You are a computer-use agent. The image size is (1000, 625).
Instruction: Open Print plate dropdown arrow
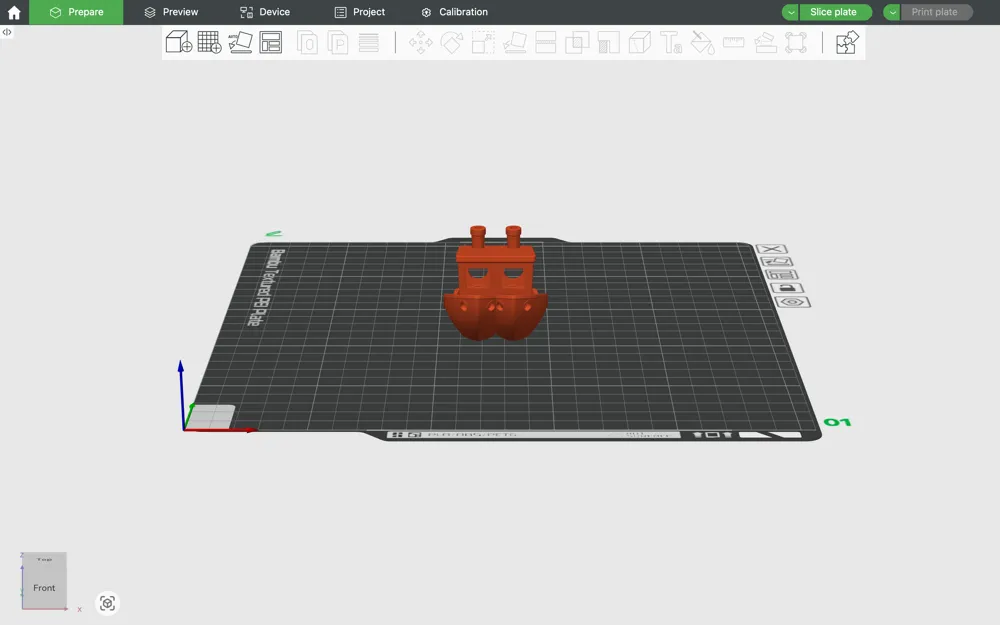[x=892, y=12]
